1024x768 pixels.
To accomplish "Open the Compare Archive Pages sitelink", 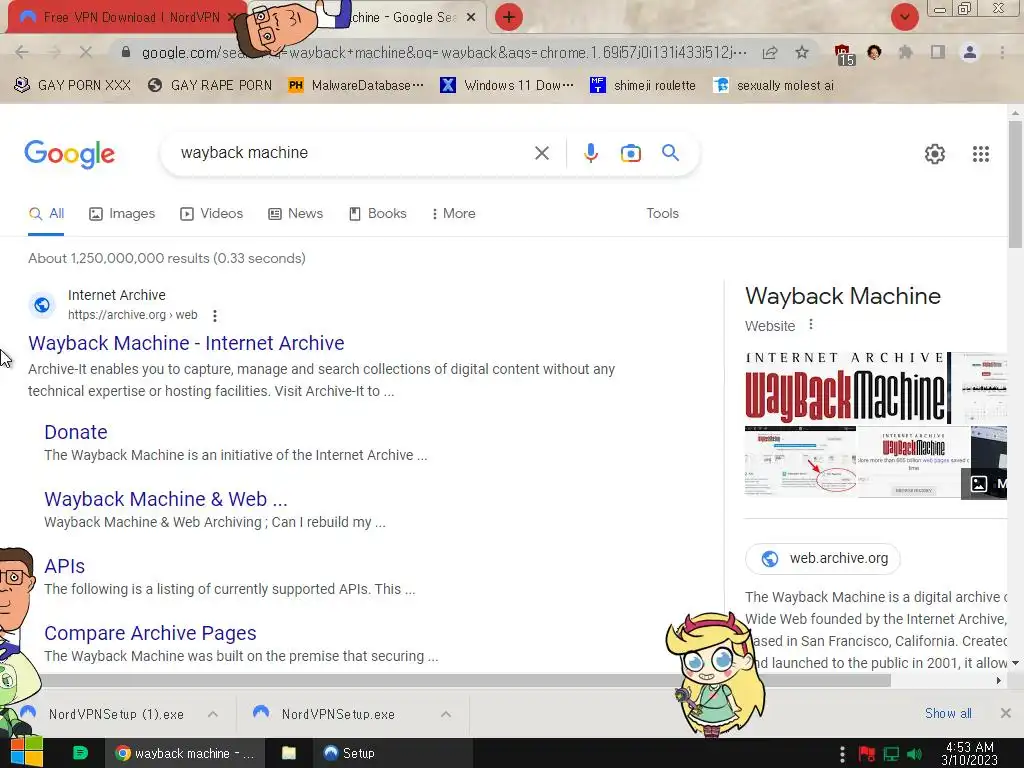I will click(x=150, y=633).
